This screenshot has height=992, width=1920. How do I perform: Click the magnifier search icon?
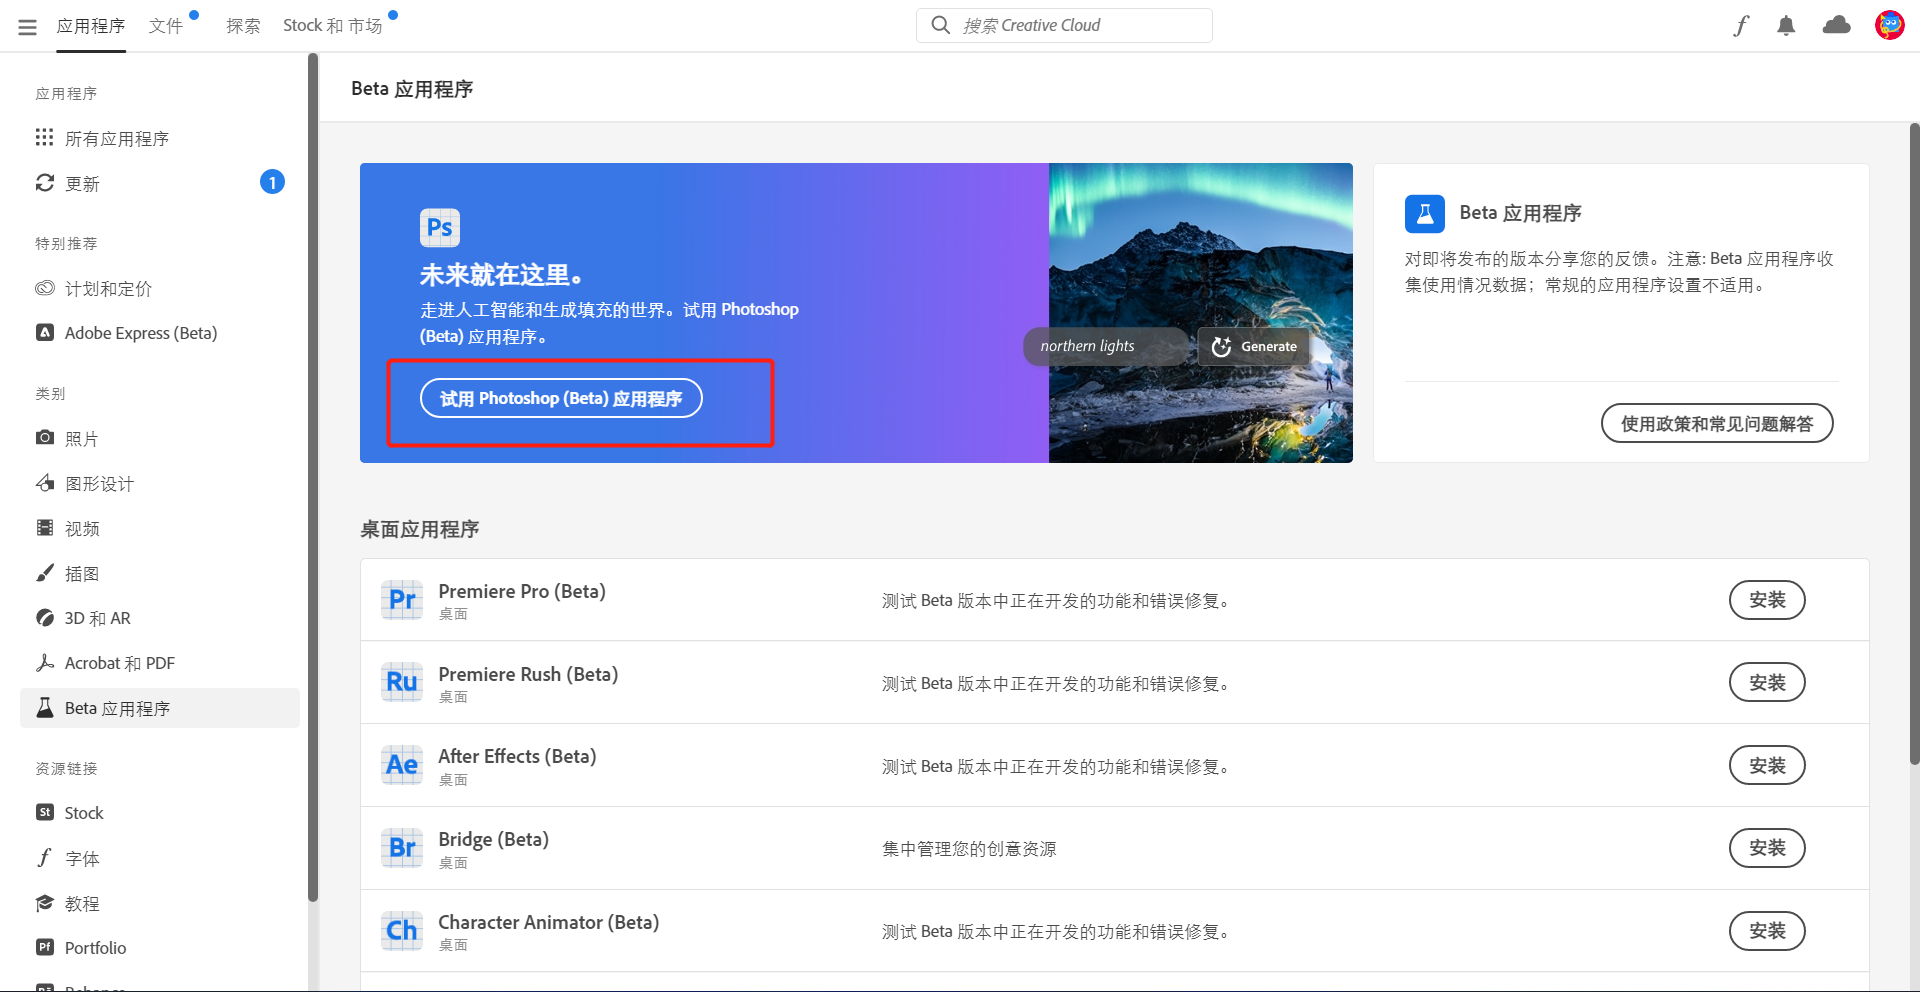[x=940, y=25]
